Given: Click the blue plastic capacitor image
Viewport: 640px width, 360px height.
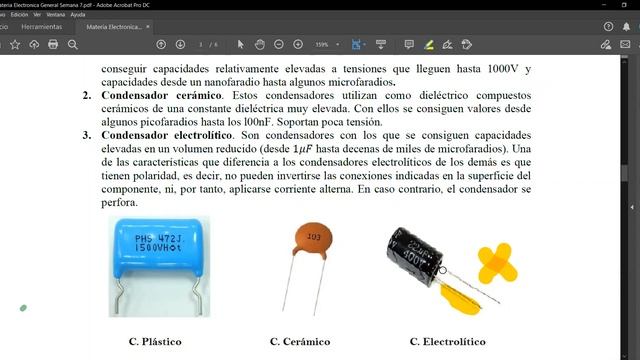Looking at the screenshot, I should click(159, 267).
